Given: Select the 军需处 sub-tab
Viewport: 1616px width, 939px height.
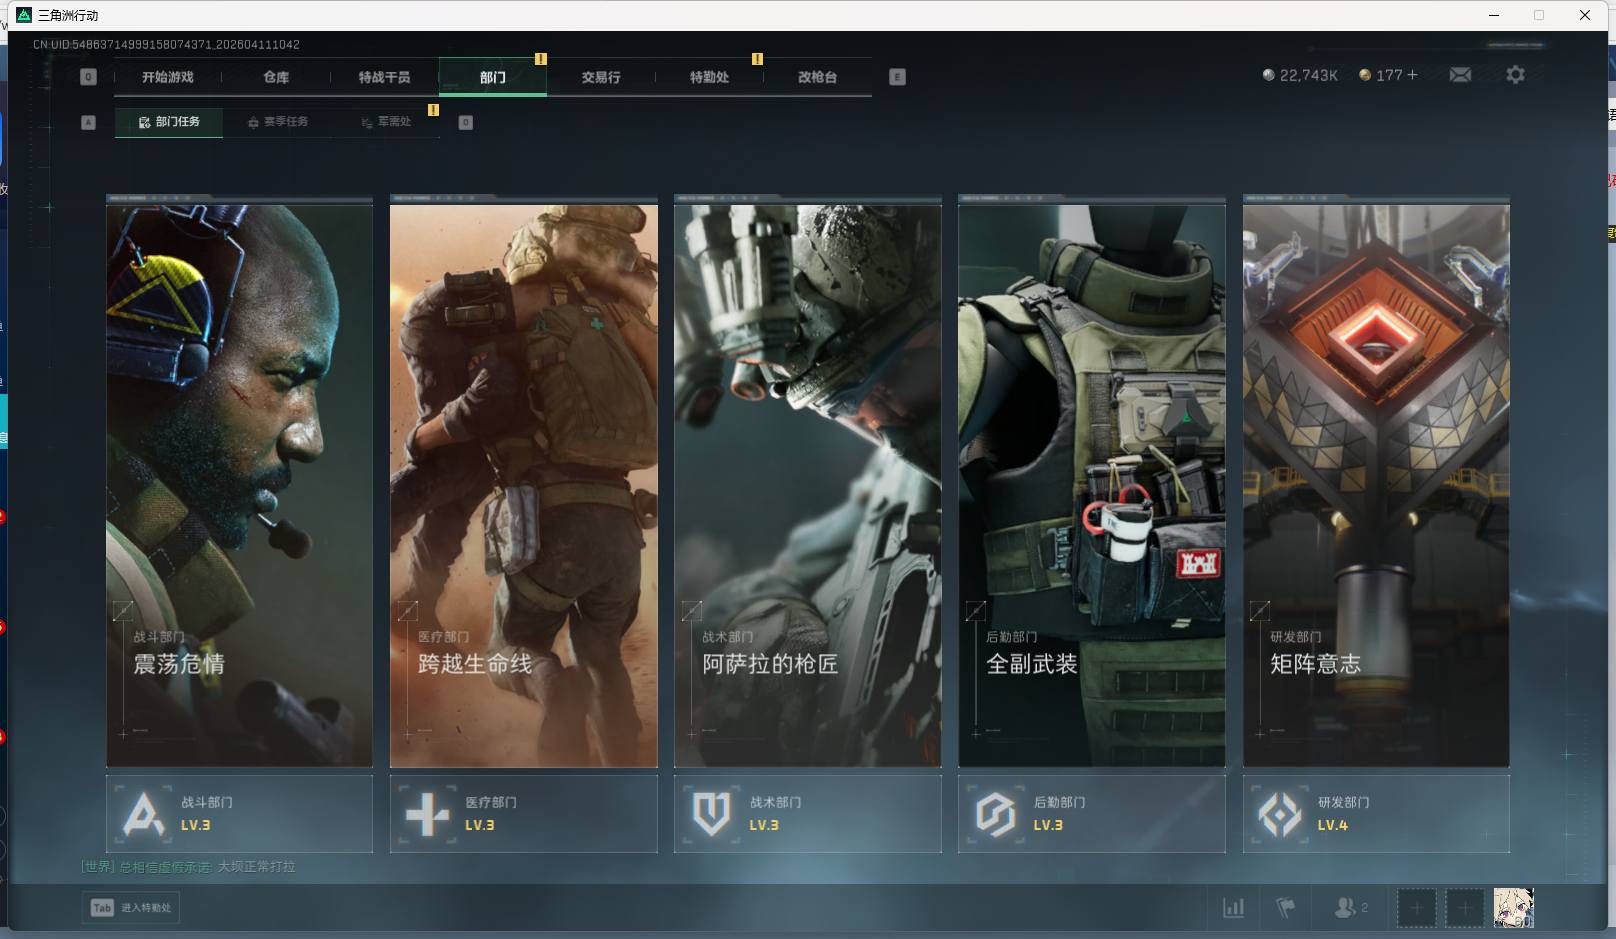Looking at the screenshot, I should [387, 122].
